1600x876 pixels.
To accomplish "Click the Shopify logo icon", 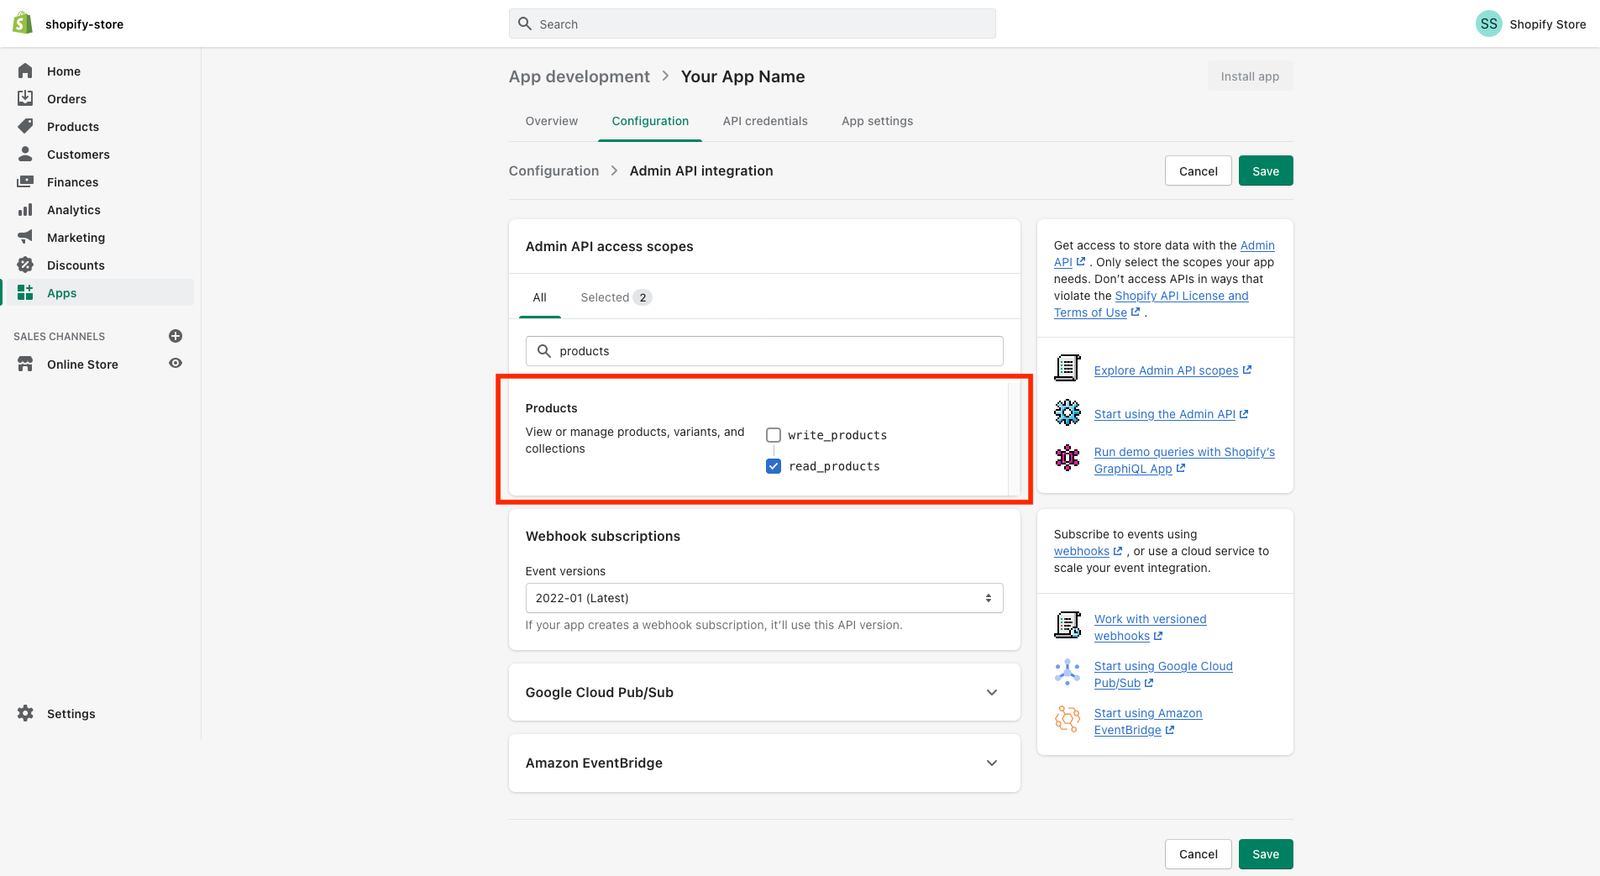I will pos(22,23).
